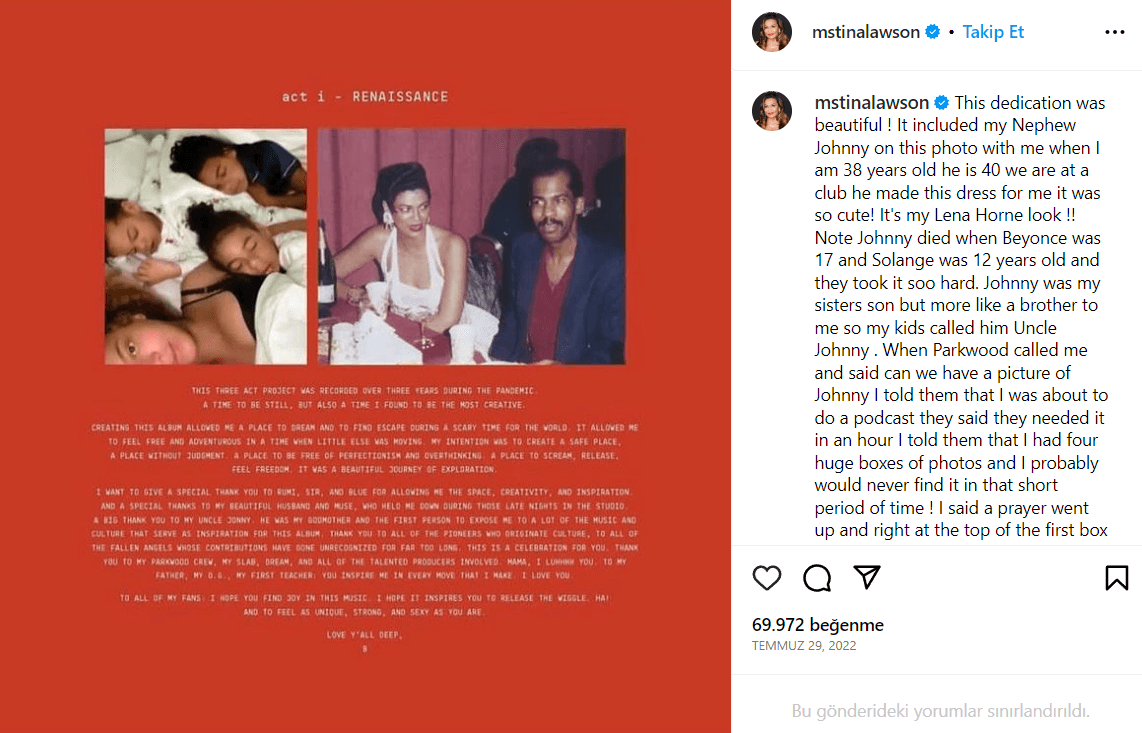Click the sleeping children photo on the left
The width and height of the screenshot is (1142, 733).
[x=205, y=246]
